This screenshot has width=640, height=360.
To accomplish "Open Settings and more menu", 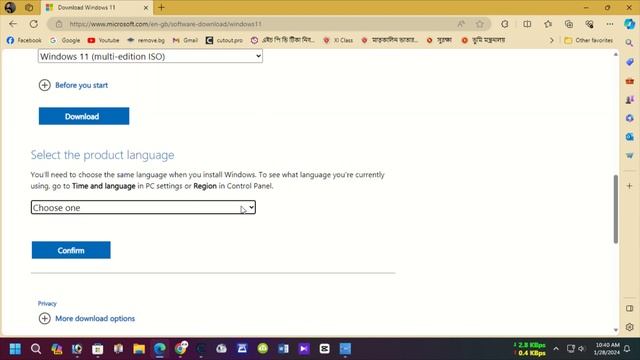I will click(x=610, y=24).
